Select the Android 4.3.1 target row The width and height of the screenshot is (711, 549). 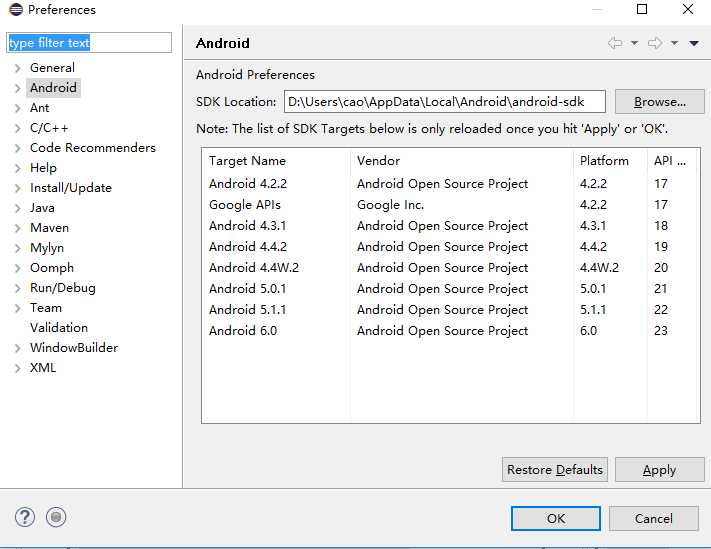[451, 225]
